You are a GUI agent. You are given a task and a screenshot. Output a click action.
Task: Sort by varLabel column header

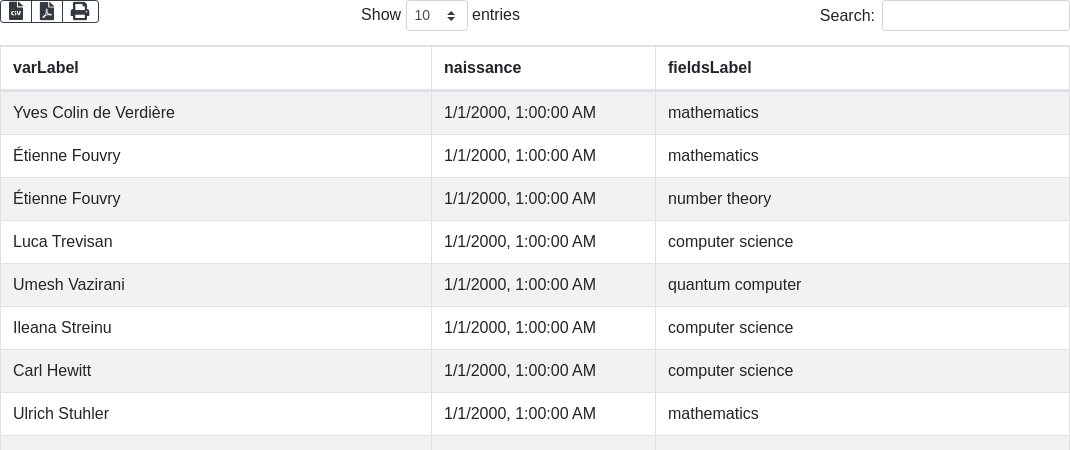click(46, 68)
